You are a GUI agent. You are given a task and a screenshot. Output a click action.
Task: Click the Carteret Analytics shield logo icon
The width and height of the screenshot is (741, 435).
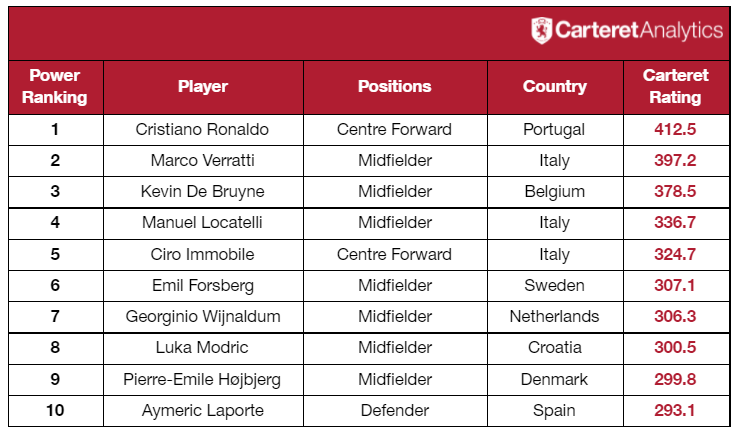click(x=541, y=31)
